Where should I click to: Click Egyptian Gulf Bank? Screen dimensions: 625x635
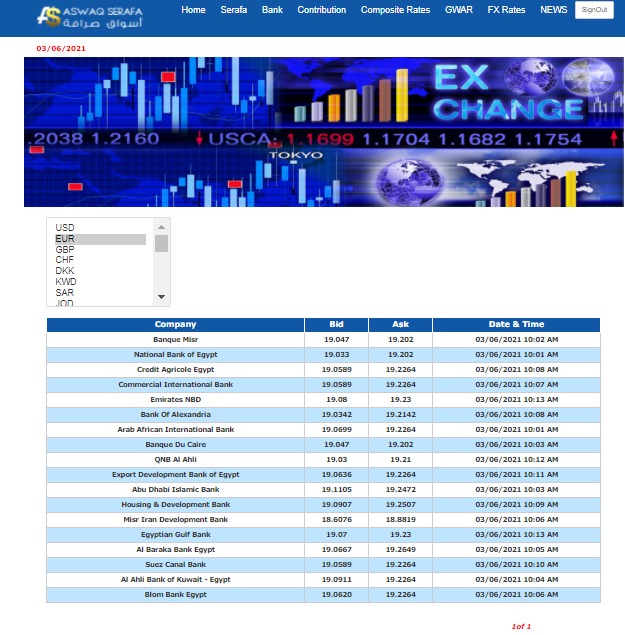(x=175, y=534)
